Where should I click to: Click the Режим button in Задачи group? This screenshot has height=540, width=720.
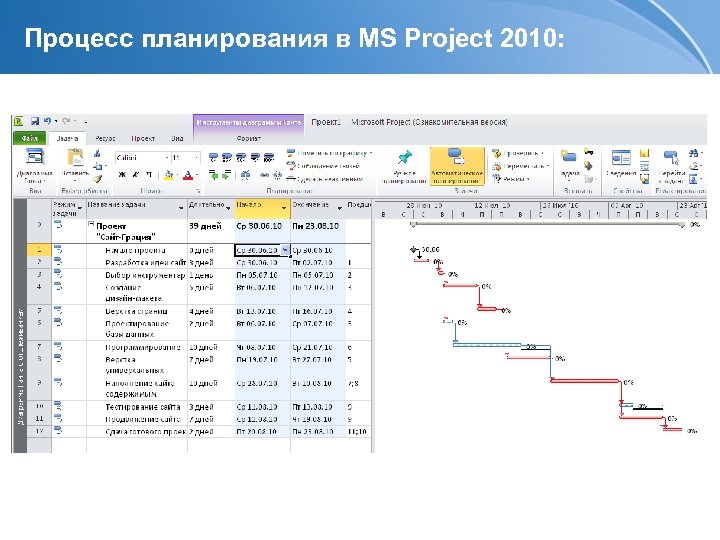pos(511,179)
